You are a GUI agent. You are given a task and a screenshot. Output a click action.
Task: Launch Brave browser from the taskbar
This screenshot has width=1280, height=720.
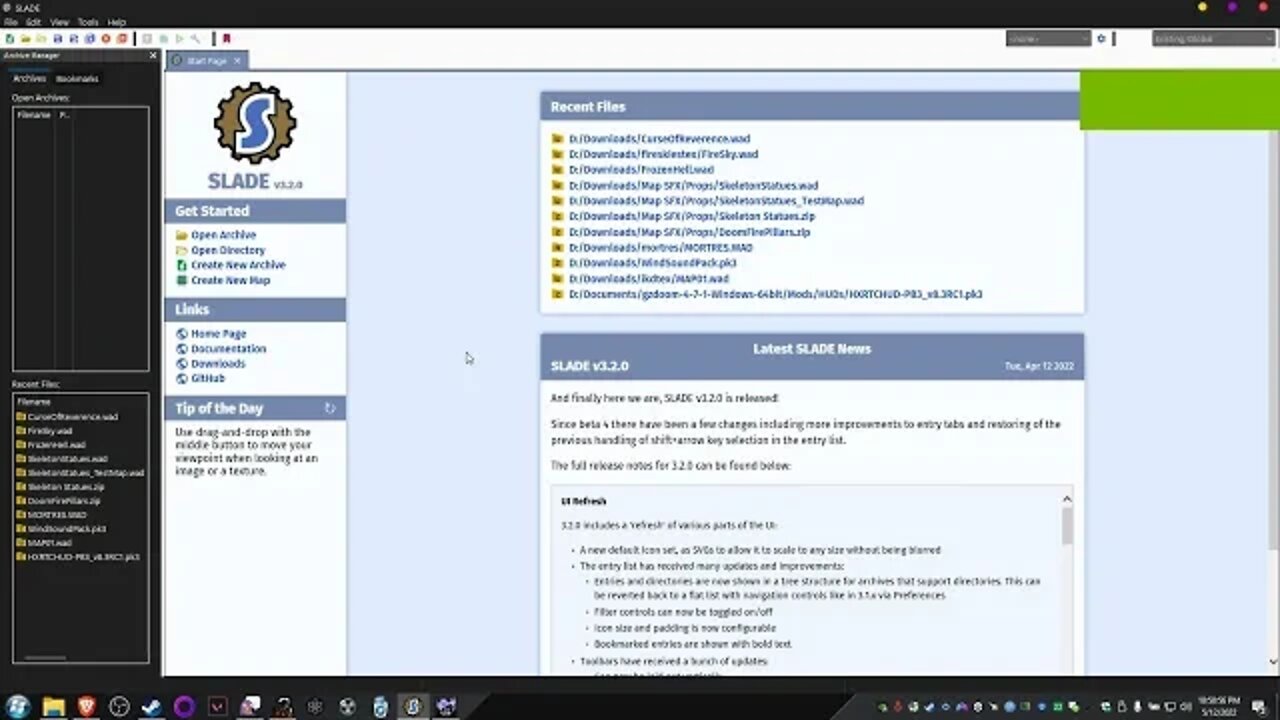[x=86, y=707]
